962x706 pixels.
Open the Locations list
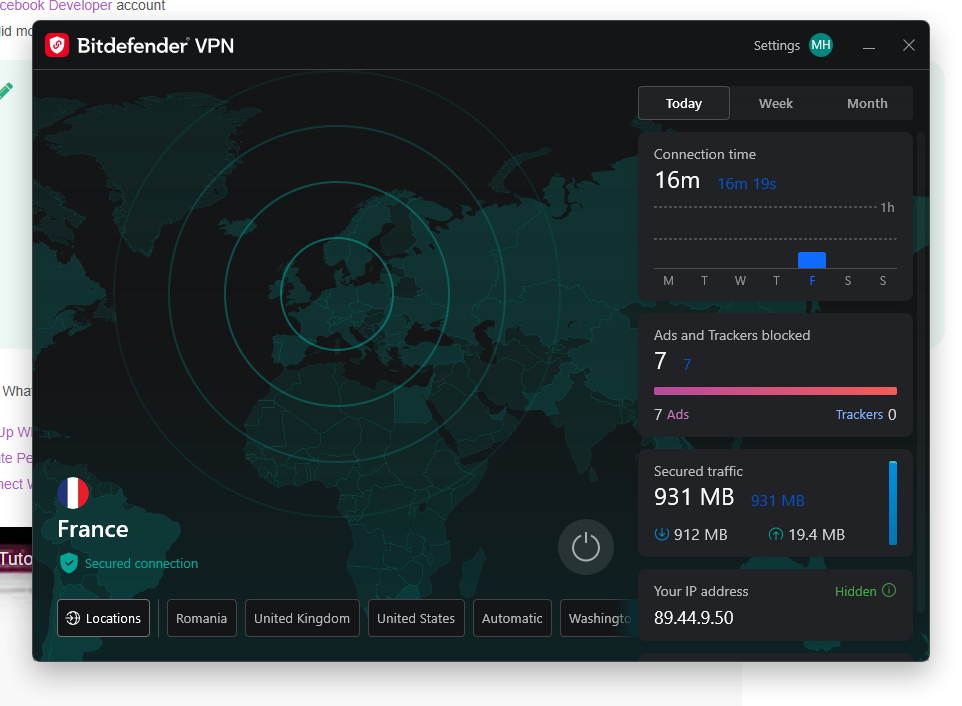point(104,618)
